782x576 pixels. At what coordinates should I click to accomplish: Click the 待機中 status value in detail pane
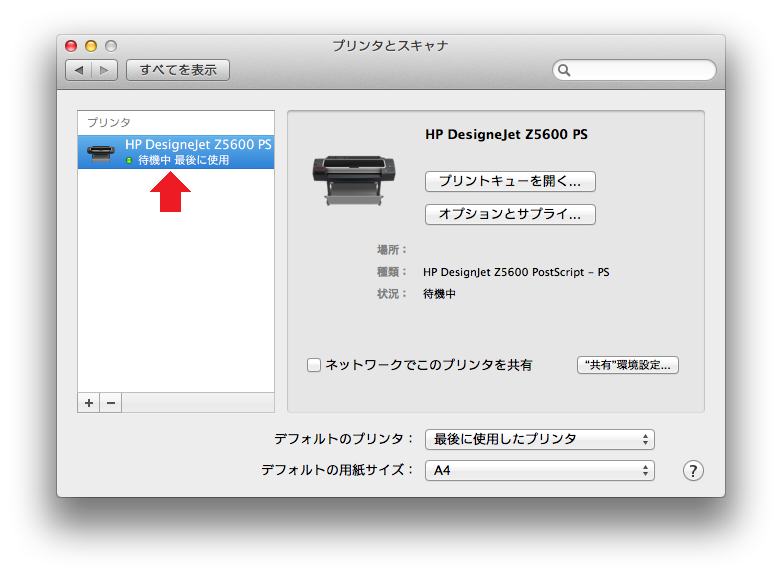click(439, 294)
